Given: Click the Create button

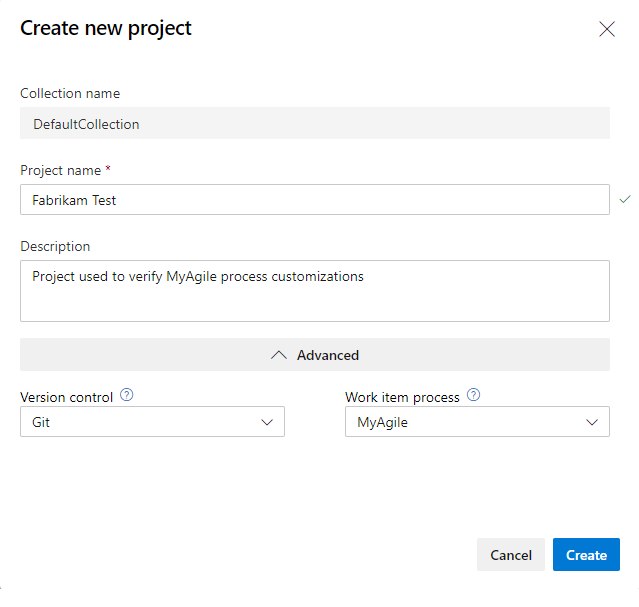Looking at the screenshot, I should coord(586,554).
